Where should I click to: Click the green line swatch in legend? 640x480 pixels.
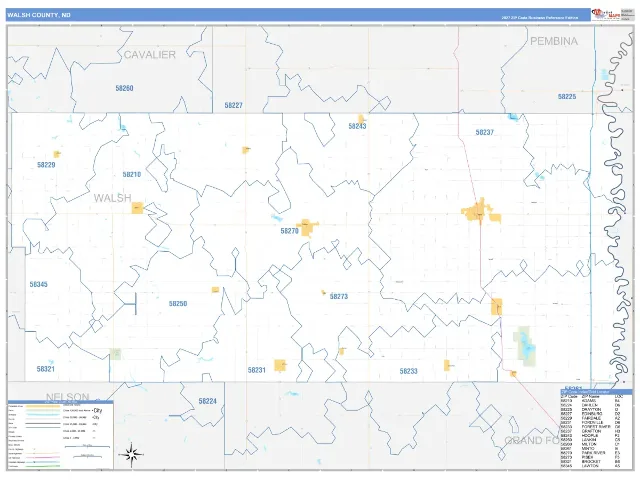tap(43, 466)
